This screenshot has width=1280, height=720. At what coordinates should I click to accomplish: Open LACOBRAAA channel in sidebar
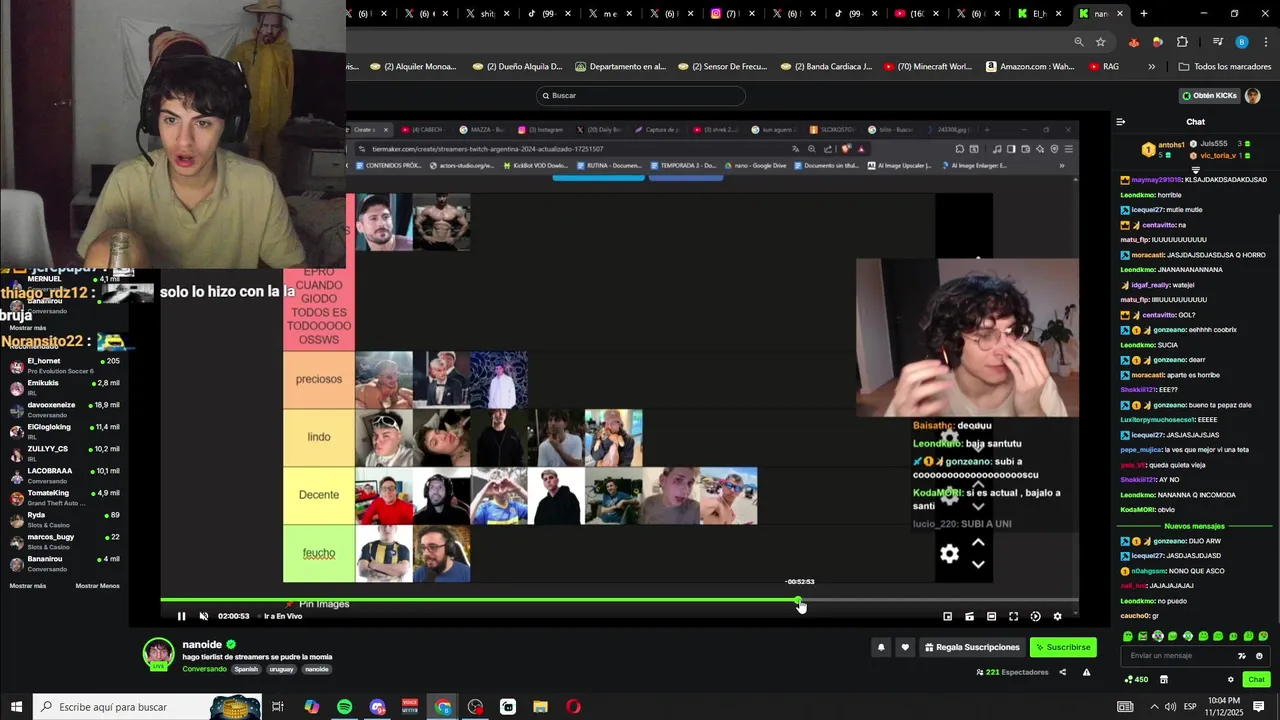[65, 475]
